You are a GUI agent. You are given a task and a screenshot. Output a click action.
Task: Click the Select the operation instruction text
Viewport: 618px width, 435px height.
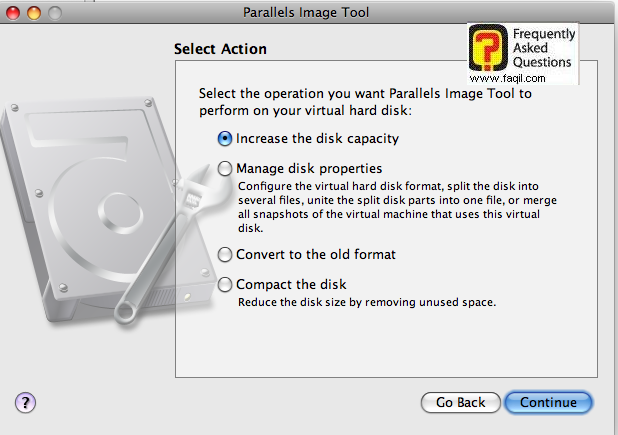[x=364, y=101]
